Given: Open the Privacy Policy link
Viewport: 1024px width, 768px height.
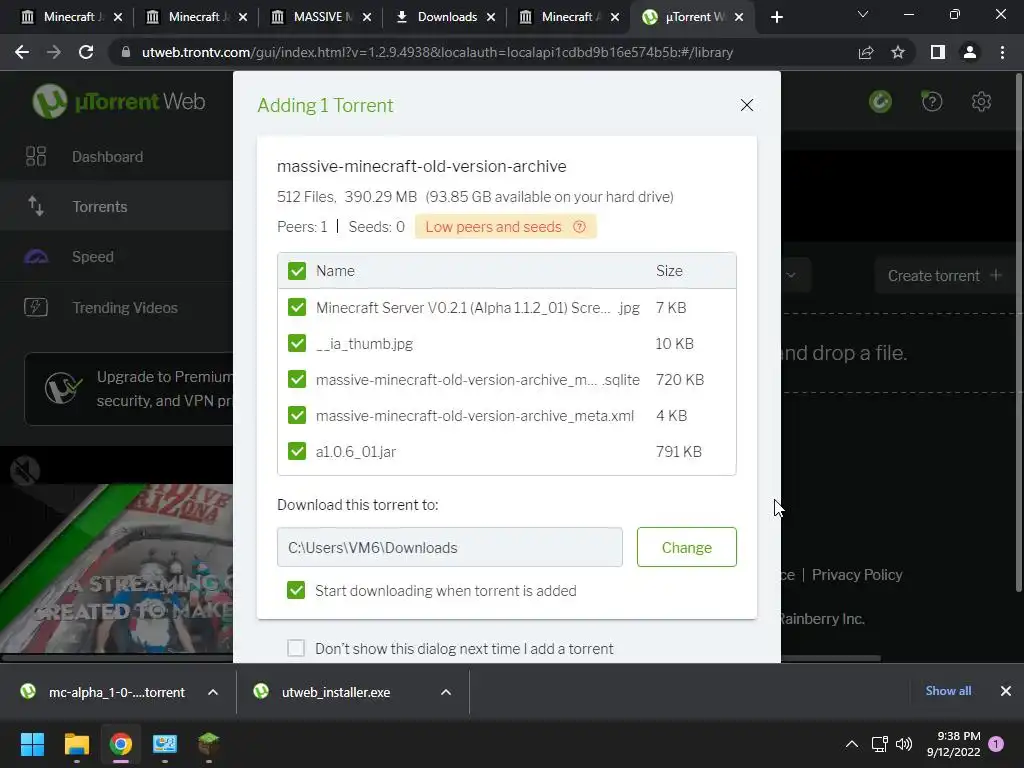Looking at the screenshot, I should [857, 575].
